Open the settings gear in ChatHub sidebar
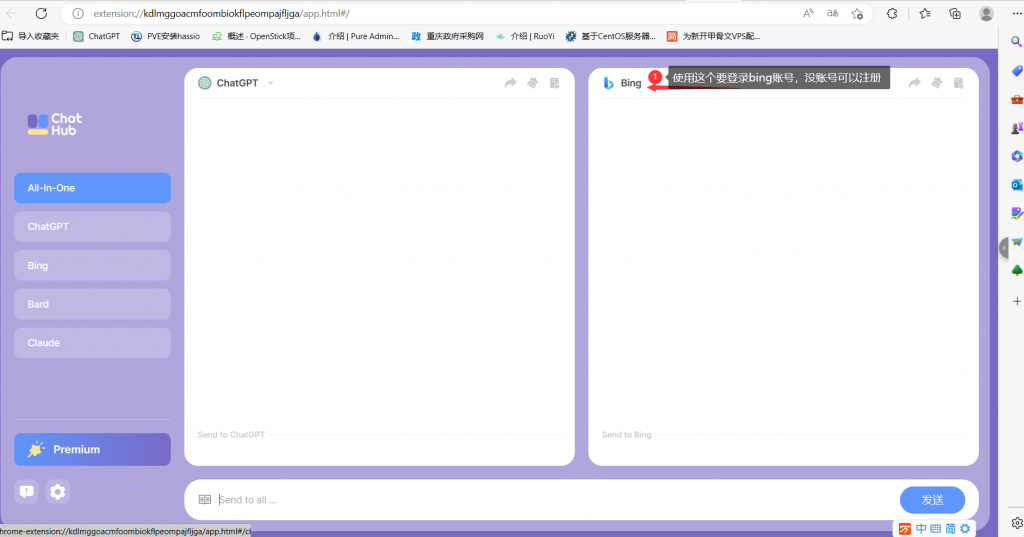The width and height of the screenshot is (1024, 537). (x=58, y=491)
